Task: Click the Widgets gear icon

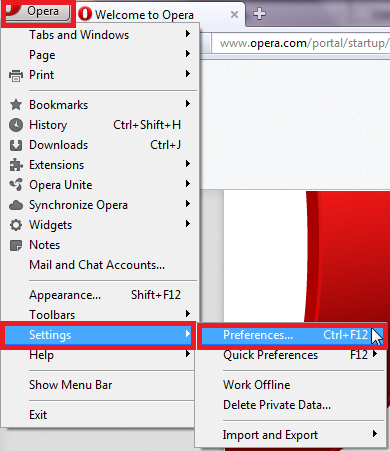Action: click(x=16, y=225)
